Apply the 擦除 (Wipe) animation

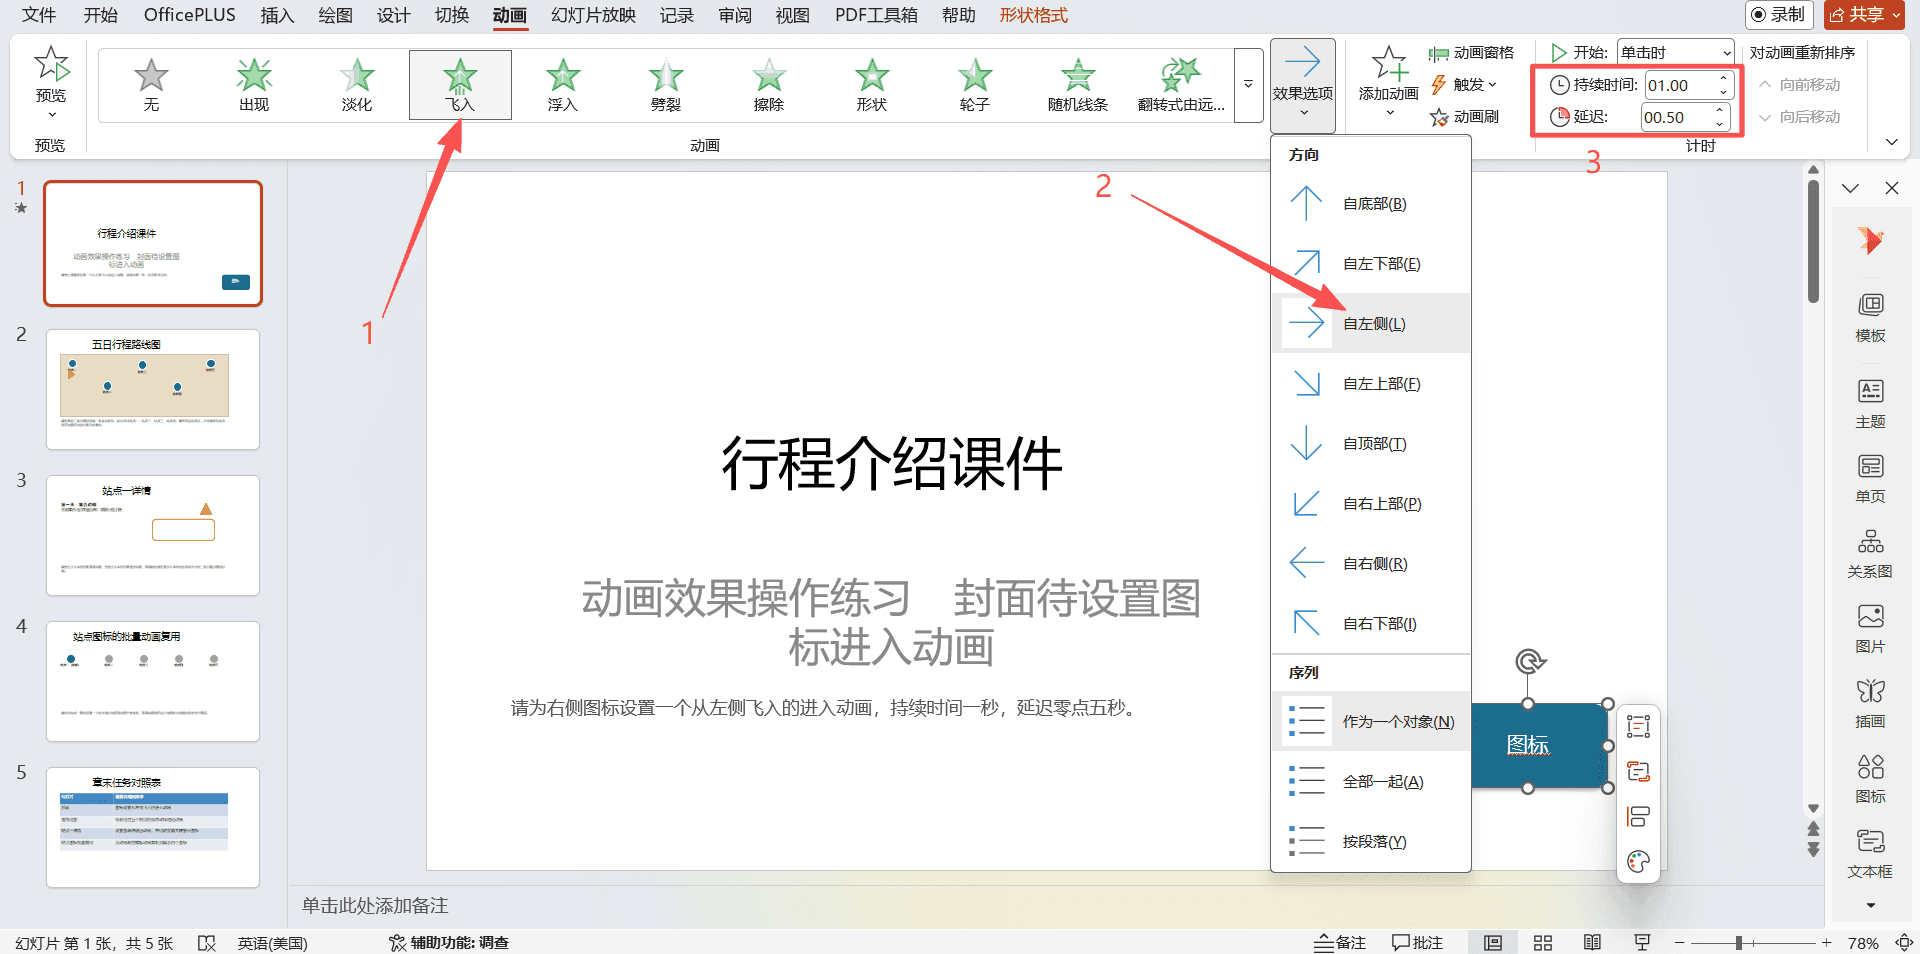769,85
